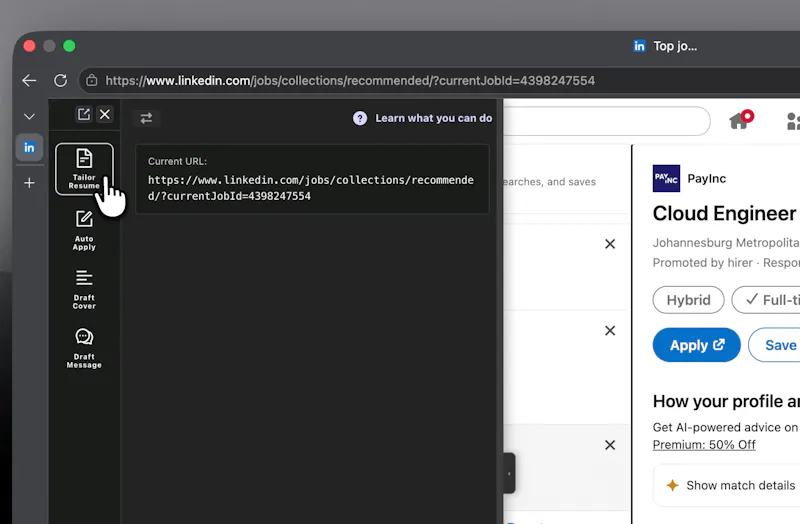
Task: Click the green fullscreen window button
Action: coord(69,46)
